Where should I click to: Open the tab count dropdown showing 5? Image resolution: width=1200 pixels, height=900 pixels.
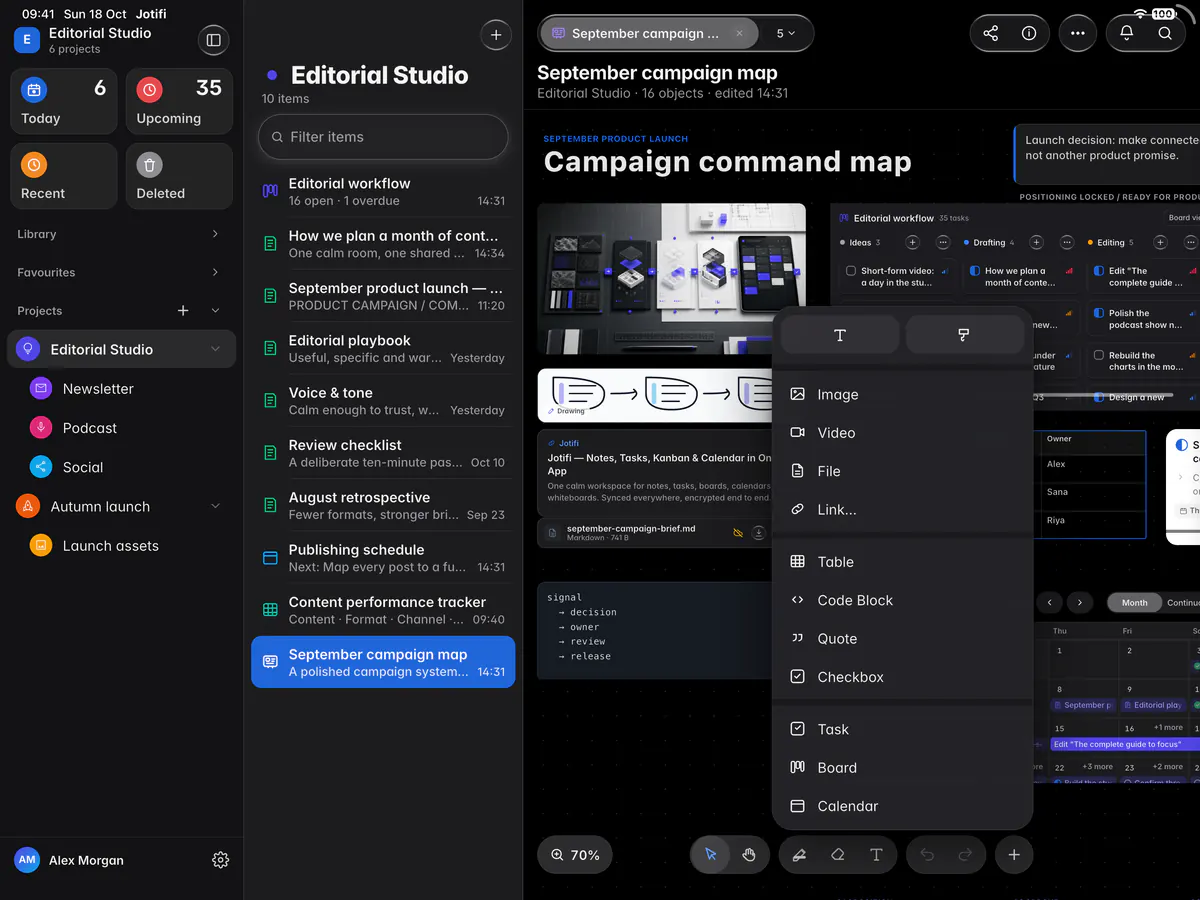pyautogui.click(x=786, y=33)
